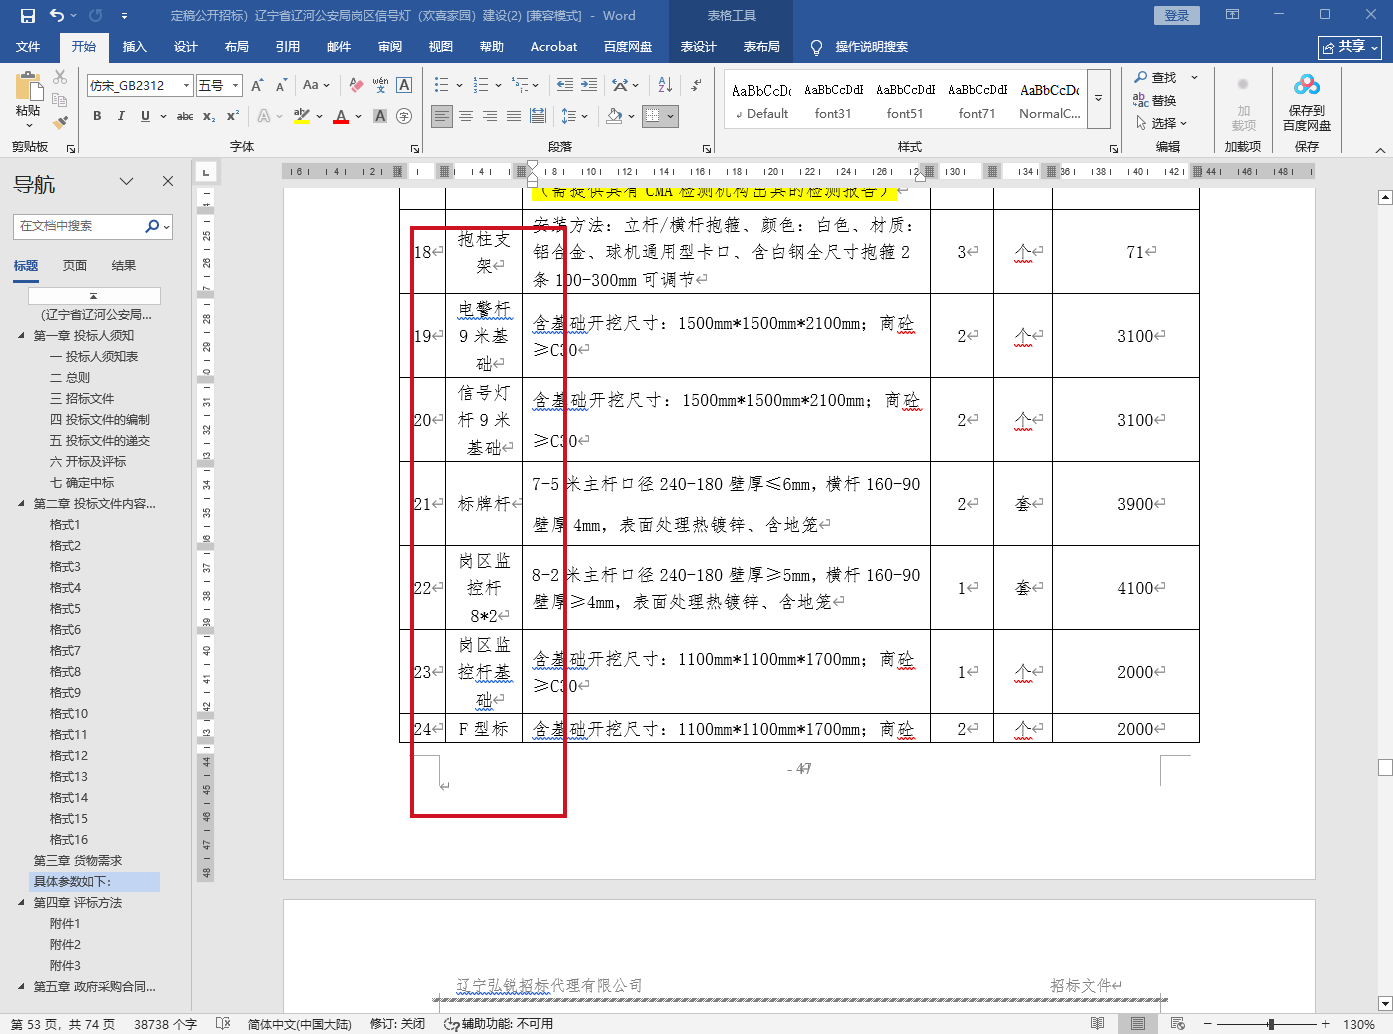The height and width of the screenshot is (1034, 1393).
Task: Justify the paragraph text
Action: [514, 117]
